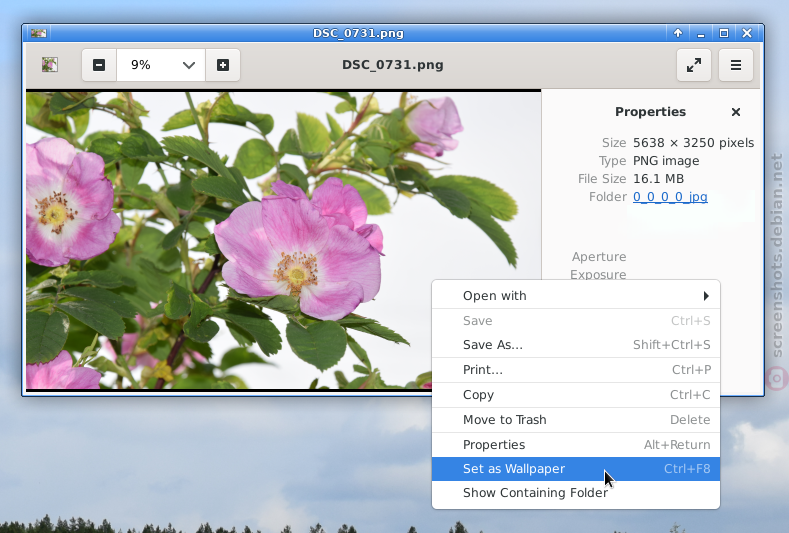The width and height of the screenshot is (789, 533).
Task: Open Properties from the context menu
Action: (576, 445)
